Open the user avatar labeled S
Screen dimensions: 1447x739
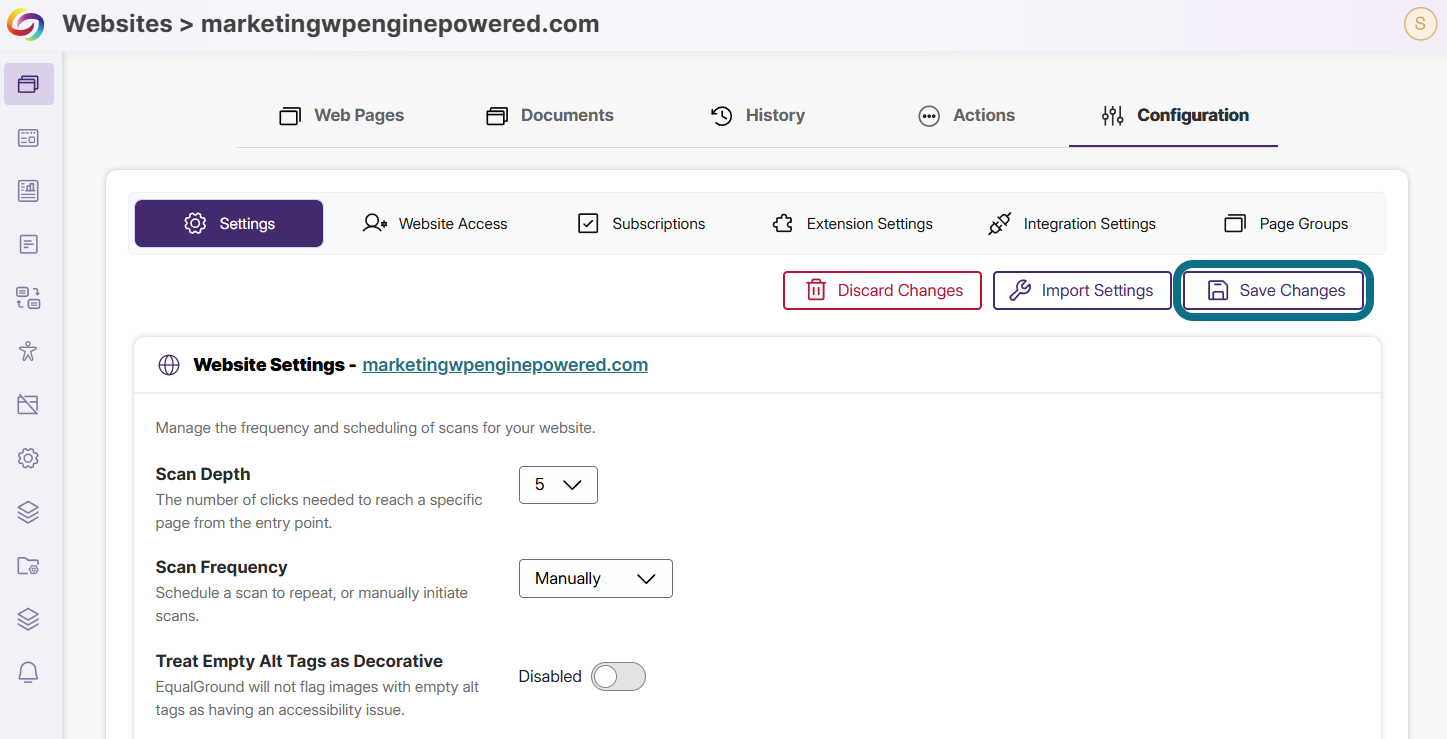point(1420,24)
